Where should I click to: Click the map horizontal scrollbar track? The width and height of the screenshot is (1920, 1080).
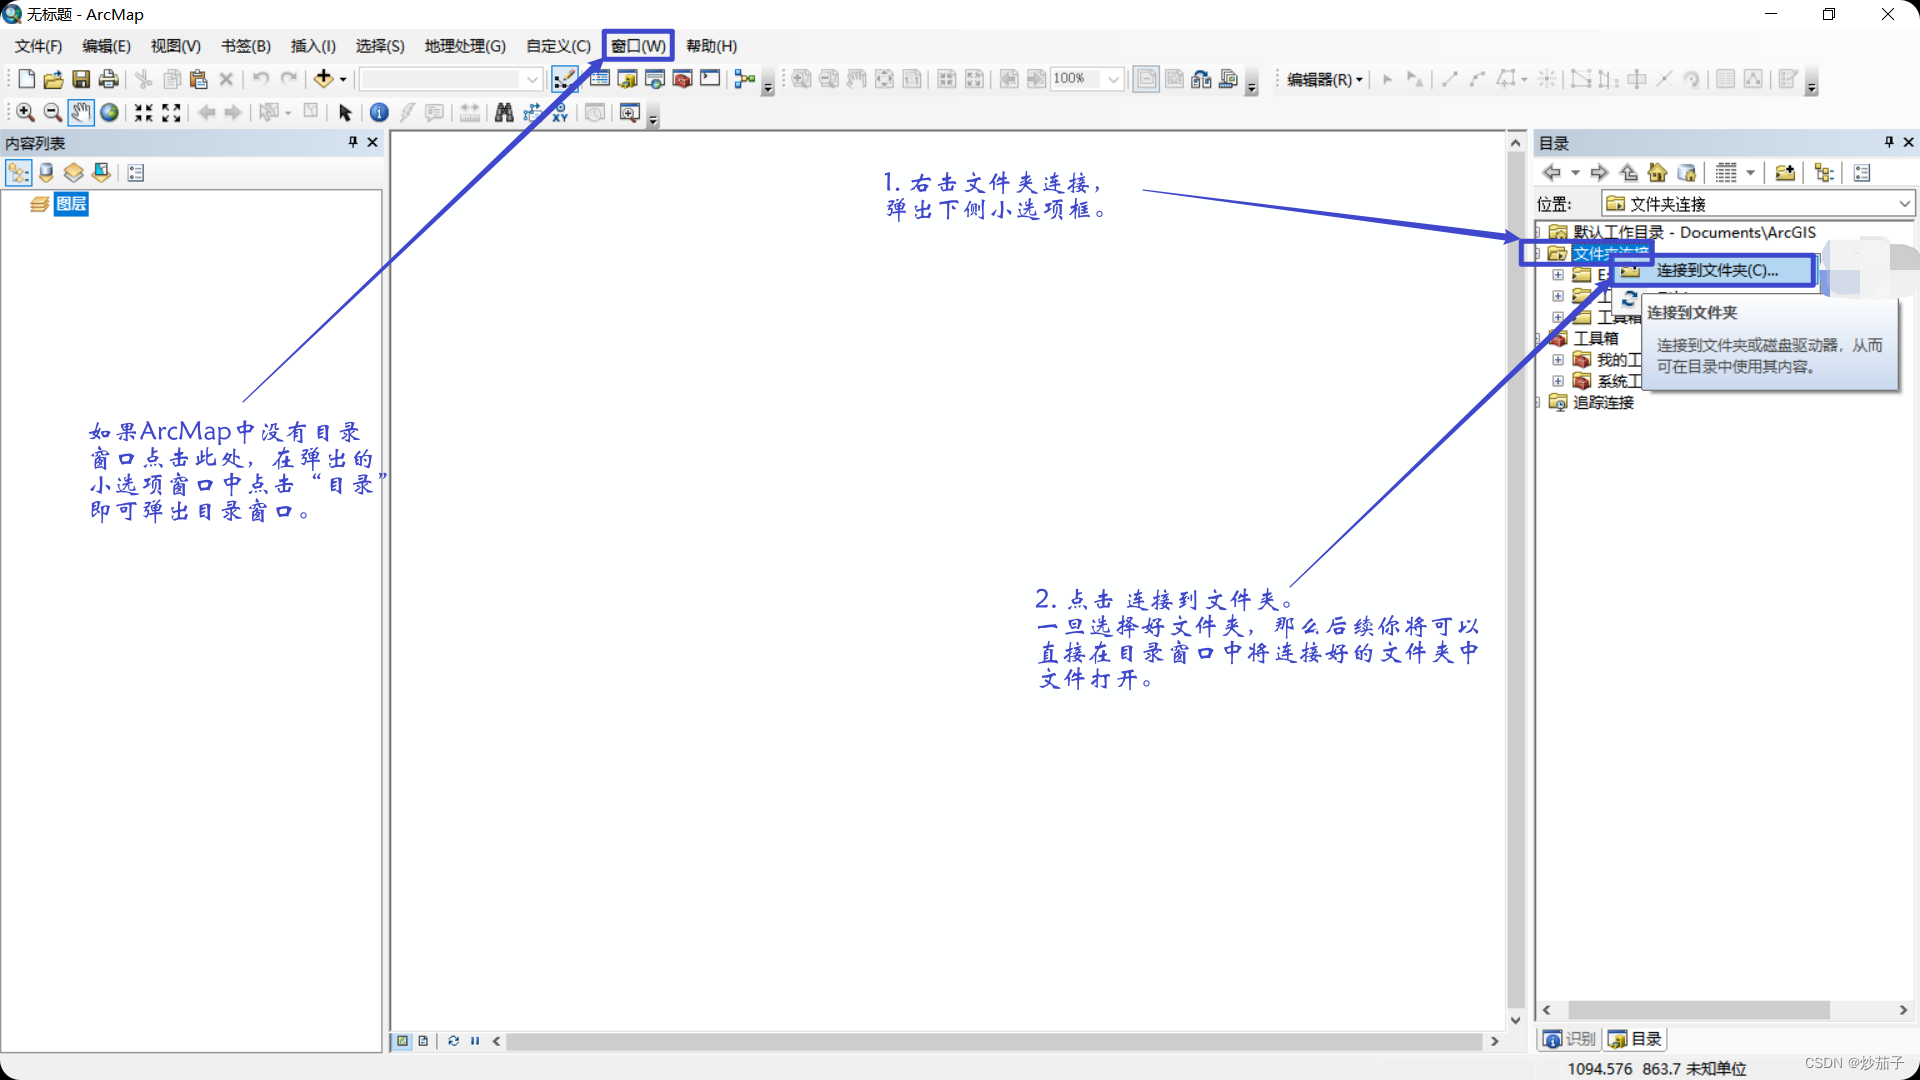(x=994, y=1041)
